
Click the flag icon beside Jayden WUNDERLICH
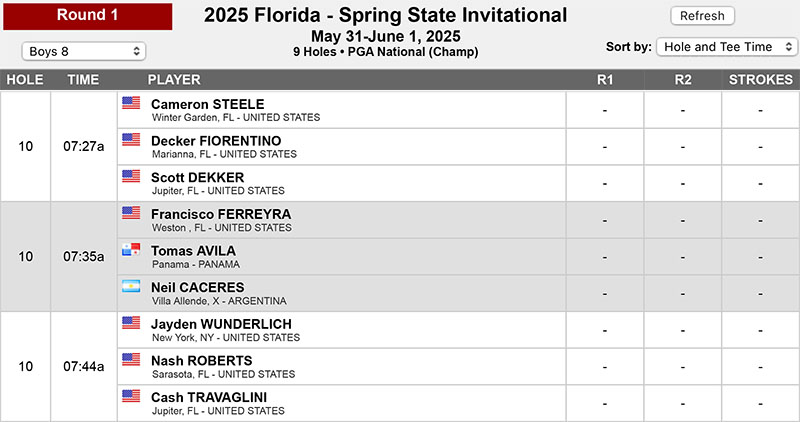click(131, 322)
